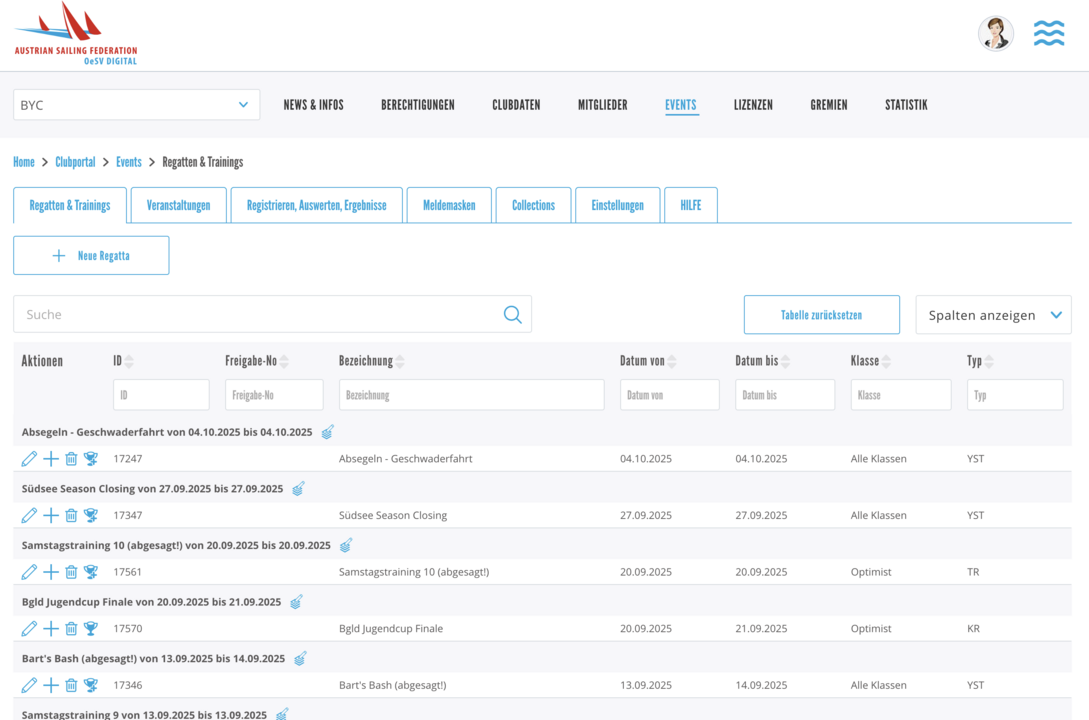
Task: Sort the table by ID column
Action: click(129, 362)
